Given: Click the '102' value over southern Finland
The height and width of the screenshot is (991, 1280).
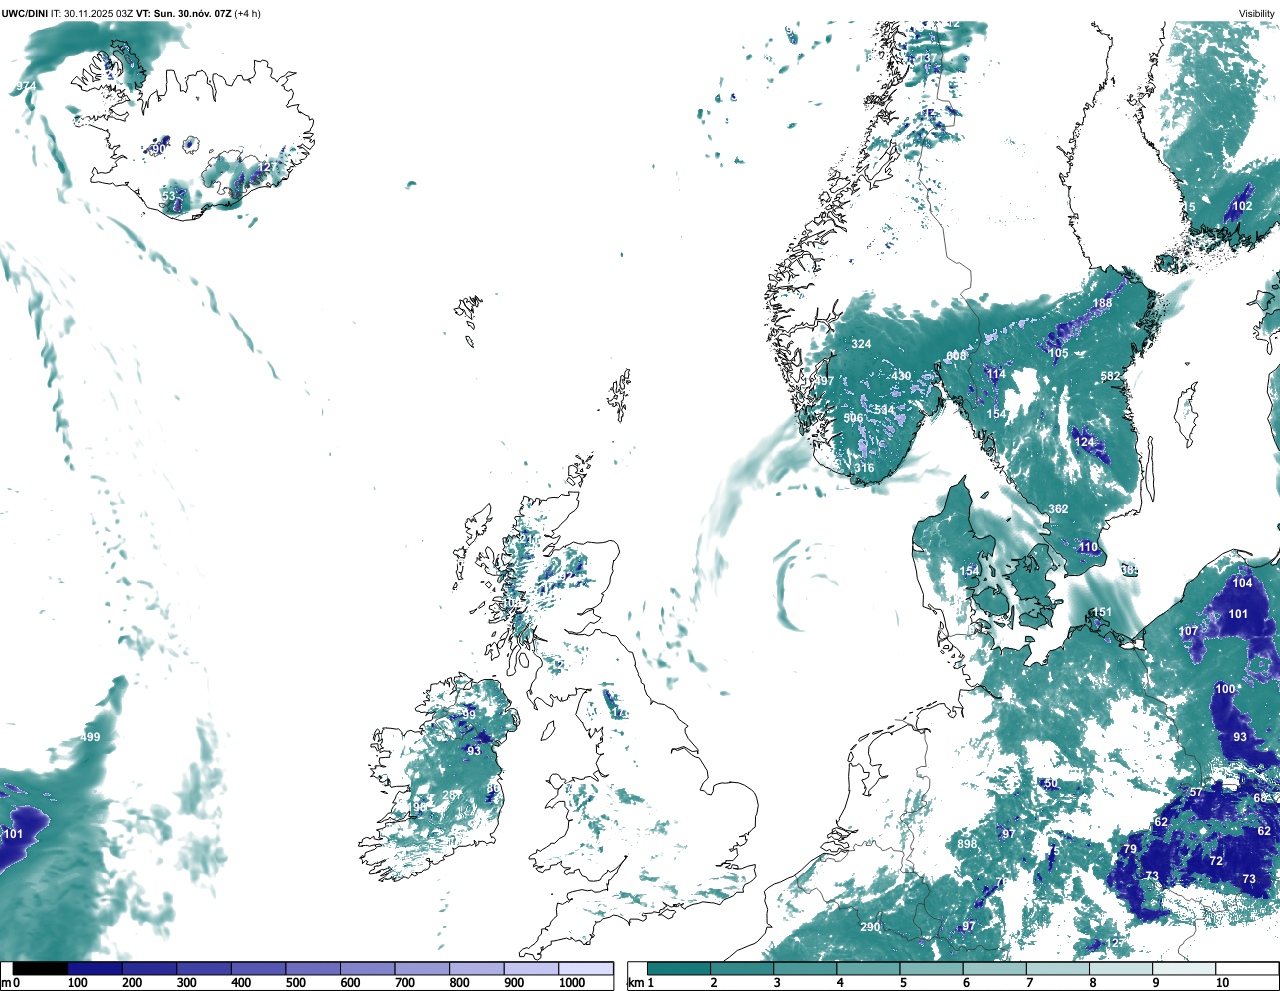Looking at the screenshot, I should tap(1242, 207).
